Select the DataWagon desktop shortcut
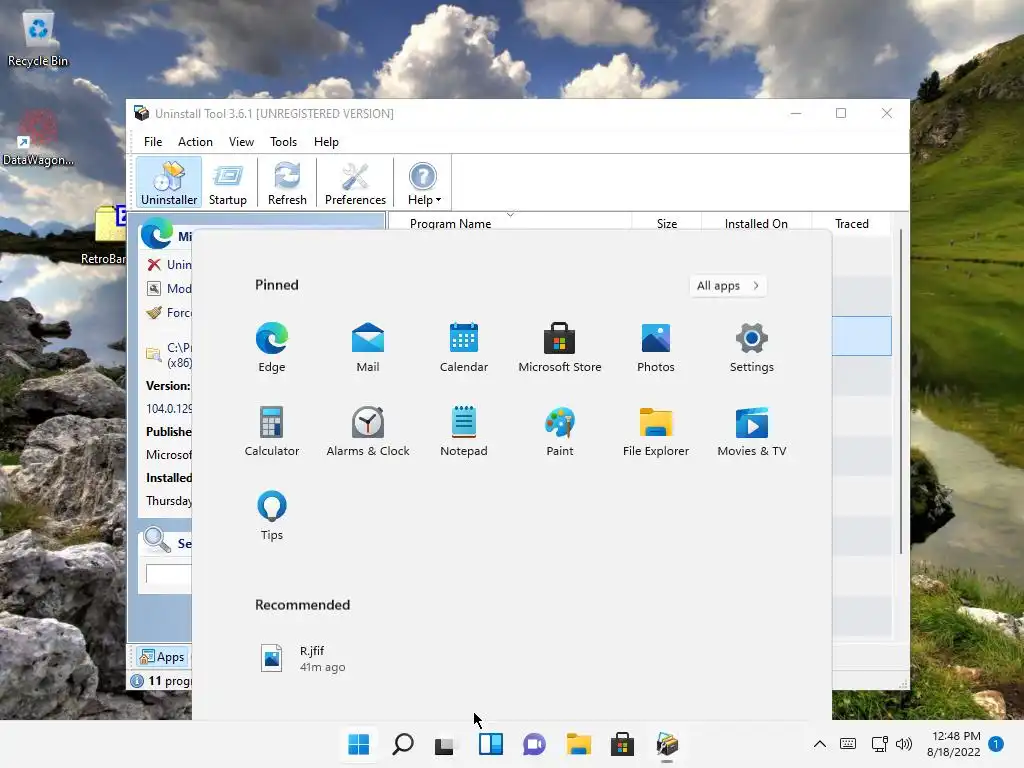 (x=38, y=138)
